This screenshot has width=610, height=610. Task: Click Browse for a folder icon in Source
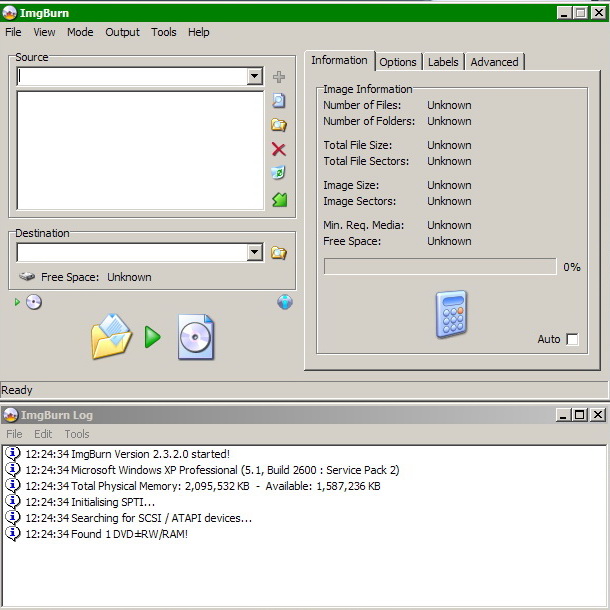click(279, 125)
